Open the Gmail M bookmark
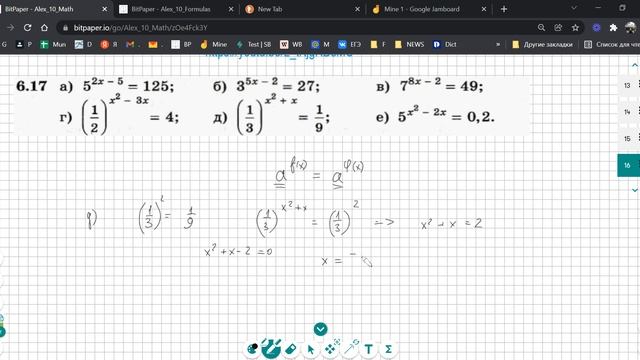640x360 pixels. (x=133, y=44)
